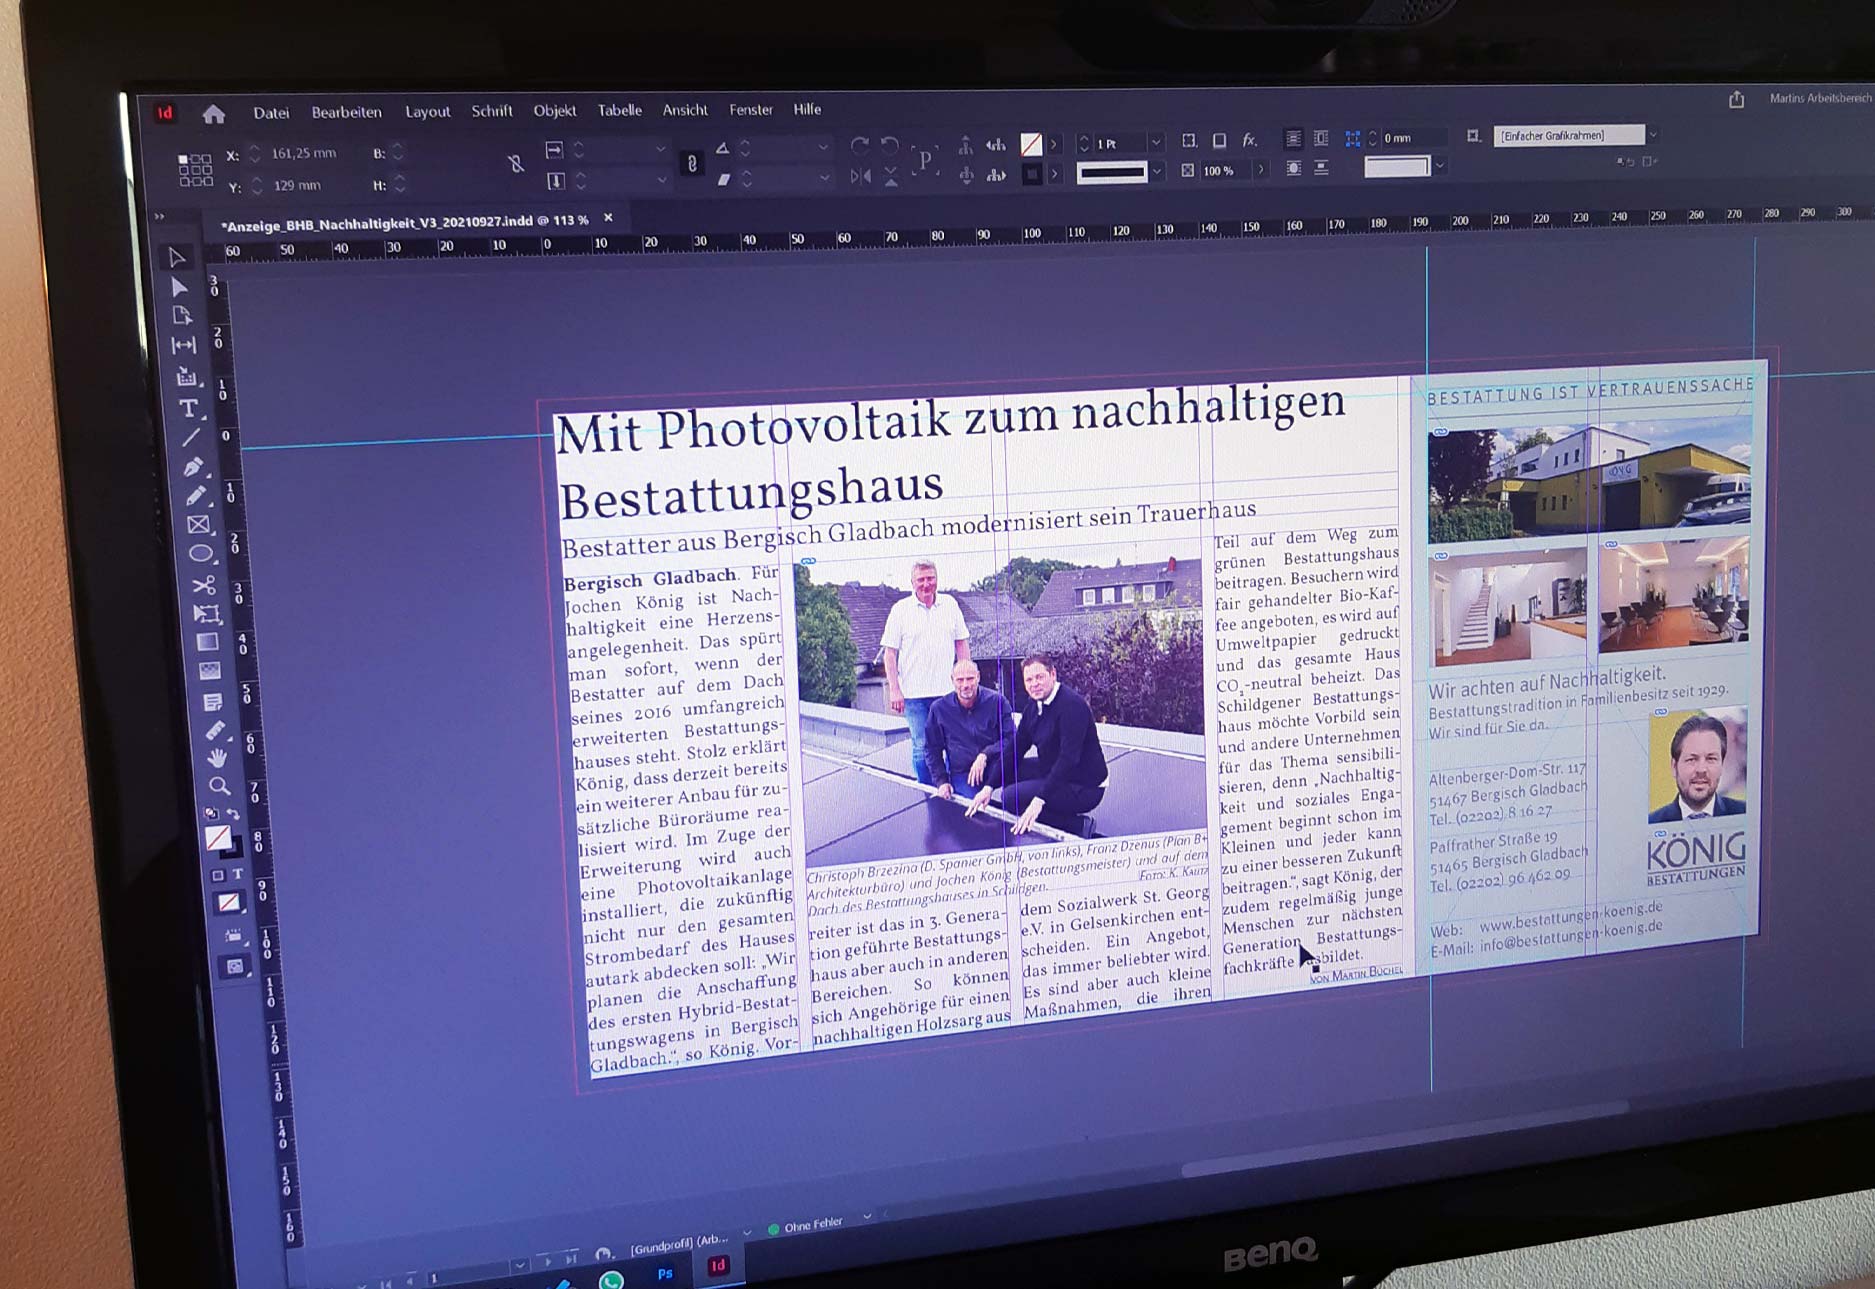Viewport: 1875px width, 1289px height.
Task: Select the reference point locator grid
Action: (x=195, y=170)
